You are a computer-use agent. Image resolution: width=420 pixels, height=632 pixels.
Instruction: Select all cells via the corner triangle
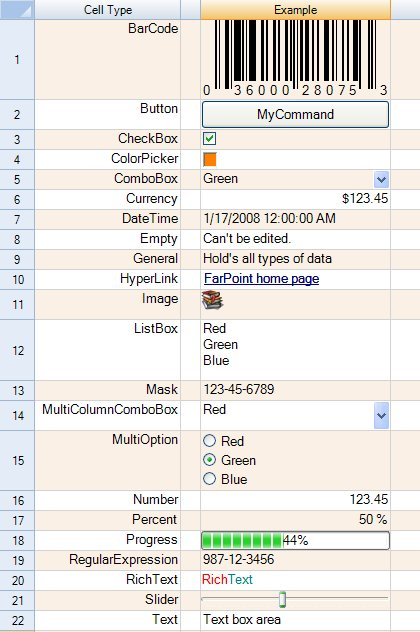pyautogui.click(x=17, y=10)
